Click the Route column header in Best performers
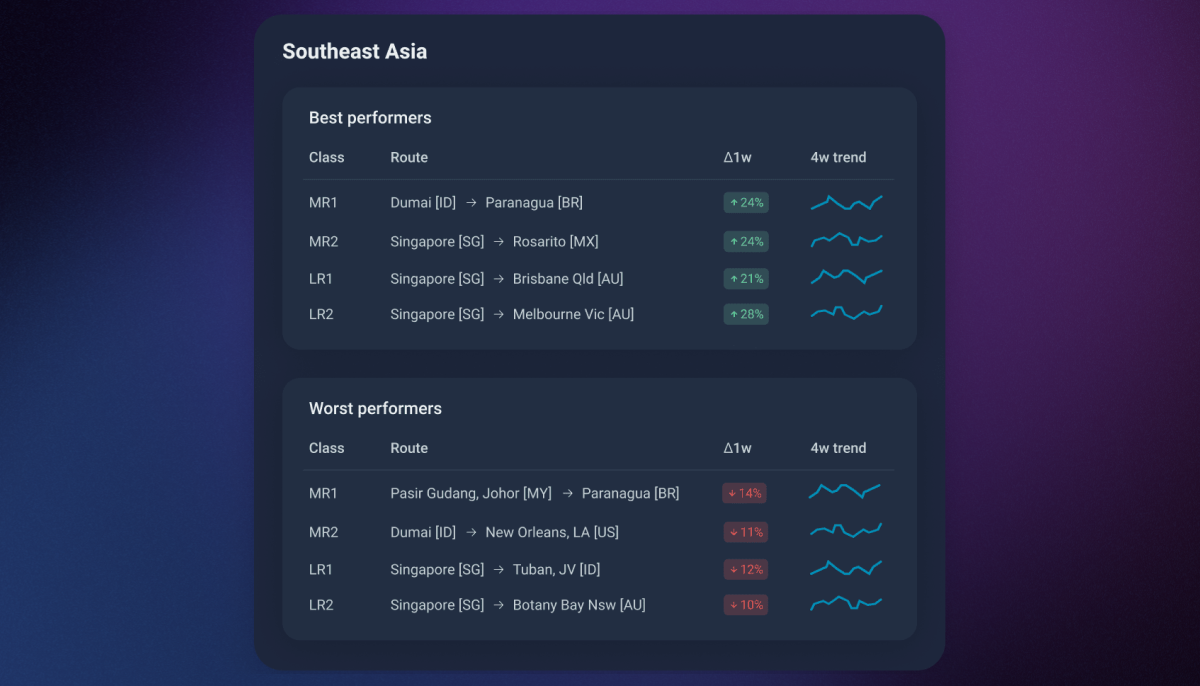The image size is (1200, 686). 409,158
